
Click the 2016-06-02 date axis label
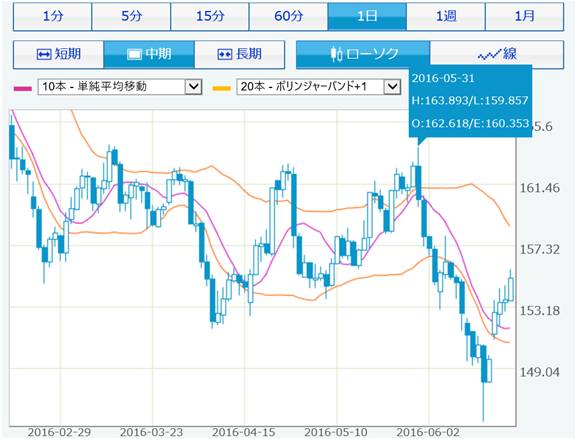coord(428,432)
